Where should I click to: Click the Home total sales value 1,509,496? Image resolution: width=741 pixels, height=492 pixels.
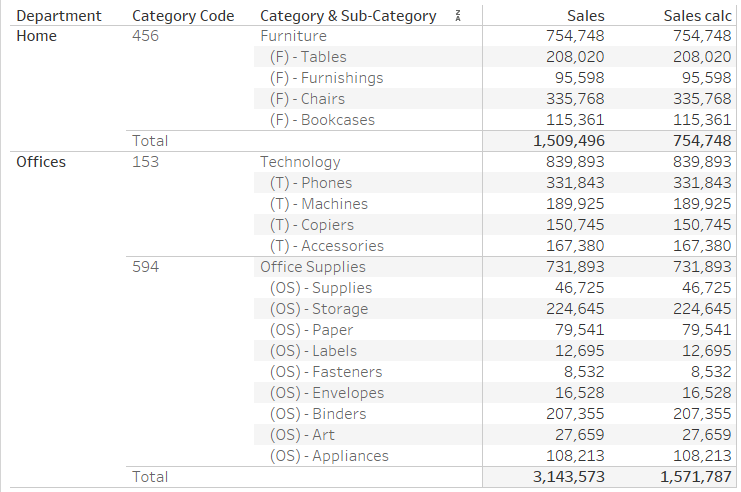pyautogui.click(x=569, y=141)
